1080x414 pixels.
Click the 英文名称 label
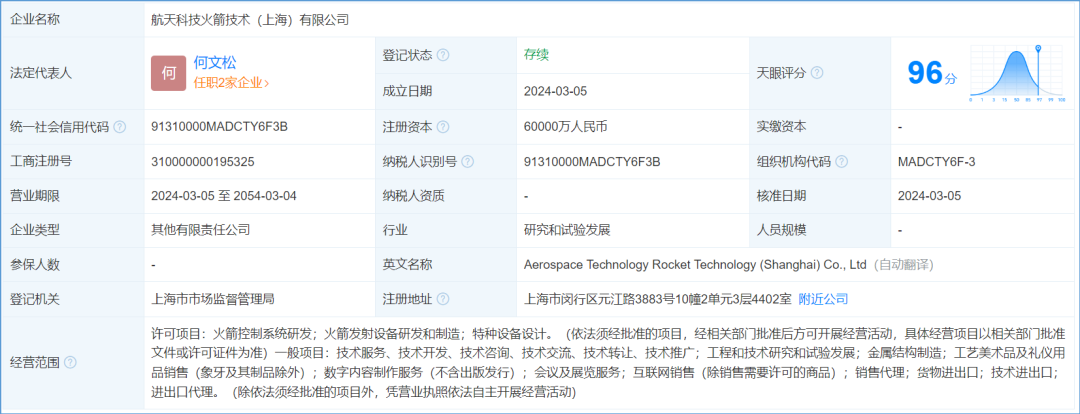click(408, 265)
